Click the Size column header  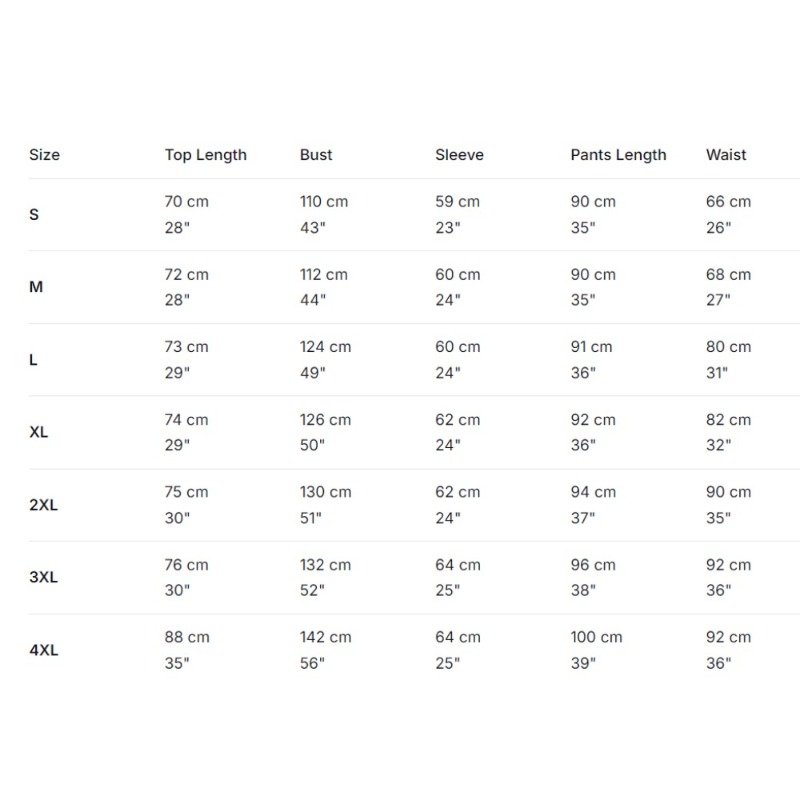[44, 155]
